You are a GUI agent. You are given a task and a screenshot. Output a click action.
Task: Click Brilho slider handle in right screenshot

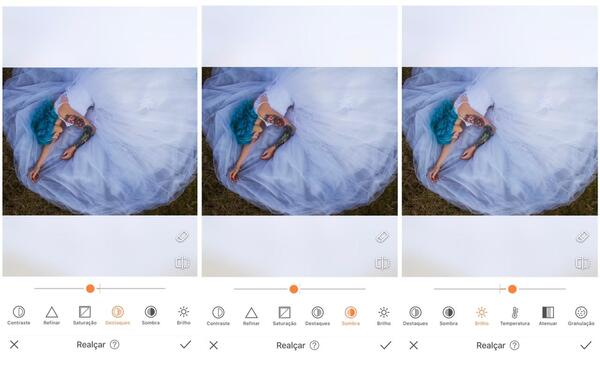pyautogui.click(x=512, y=289)
